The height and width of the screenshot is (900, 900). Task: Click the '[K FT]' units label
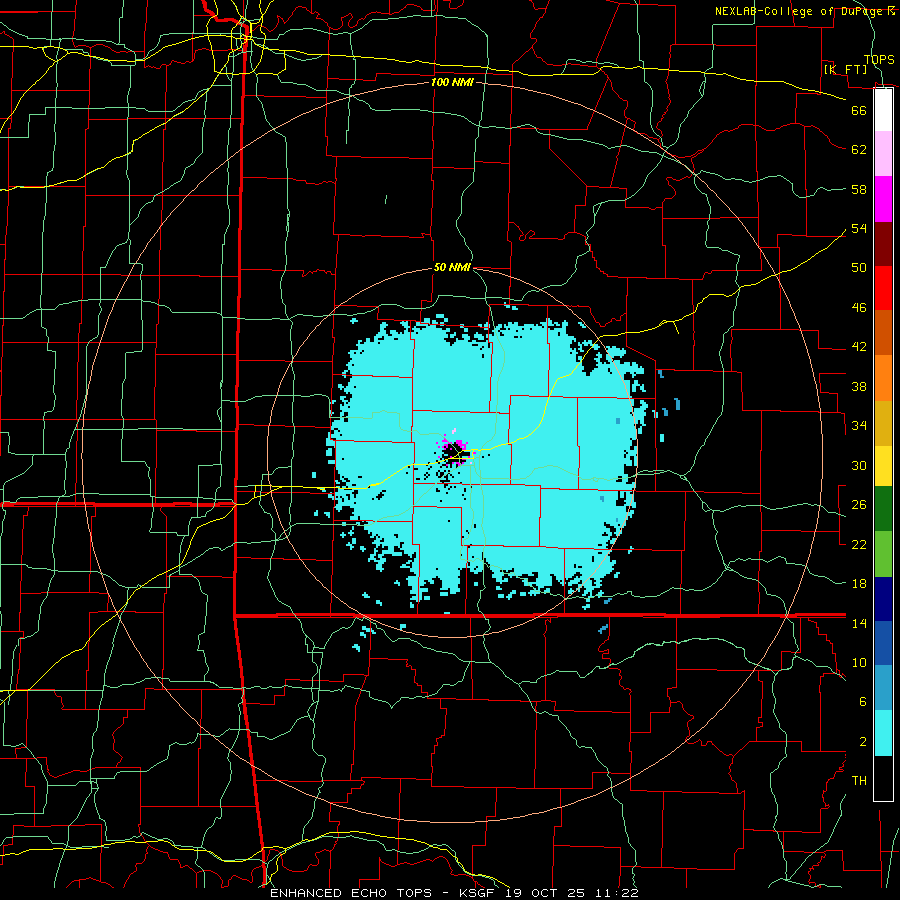coord(845,69)
